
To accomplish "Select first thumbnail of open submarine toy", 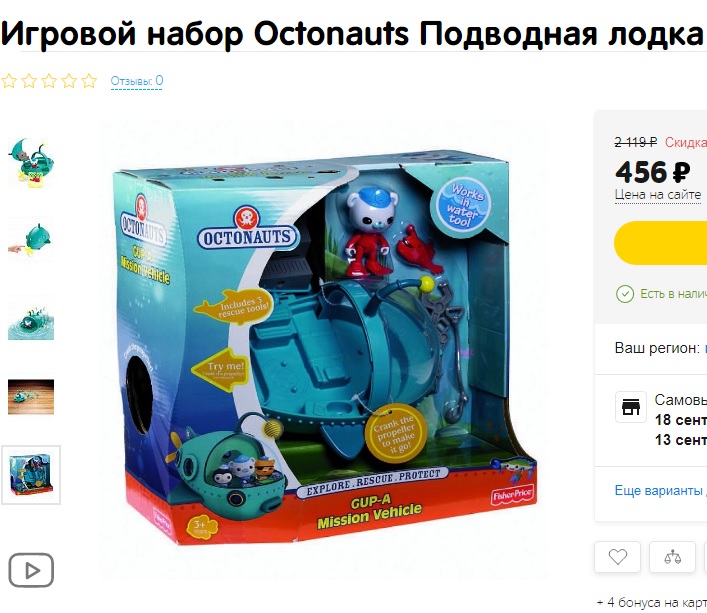I will 31,163.
